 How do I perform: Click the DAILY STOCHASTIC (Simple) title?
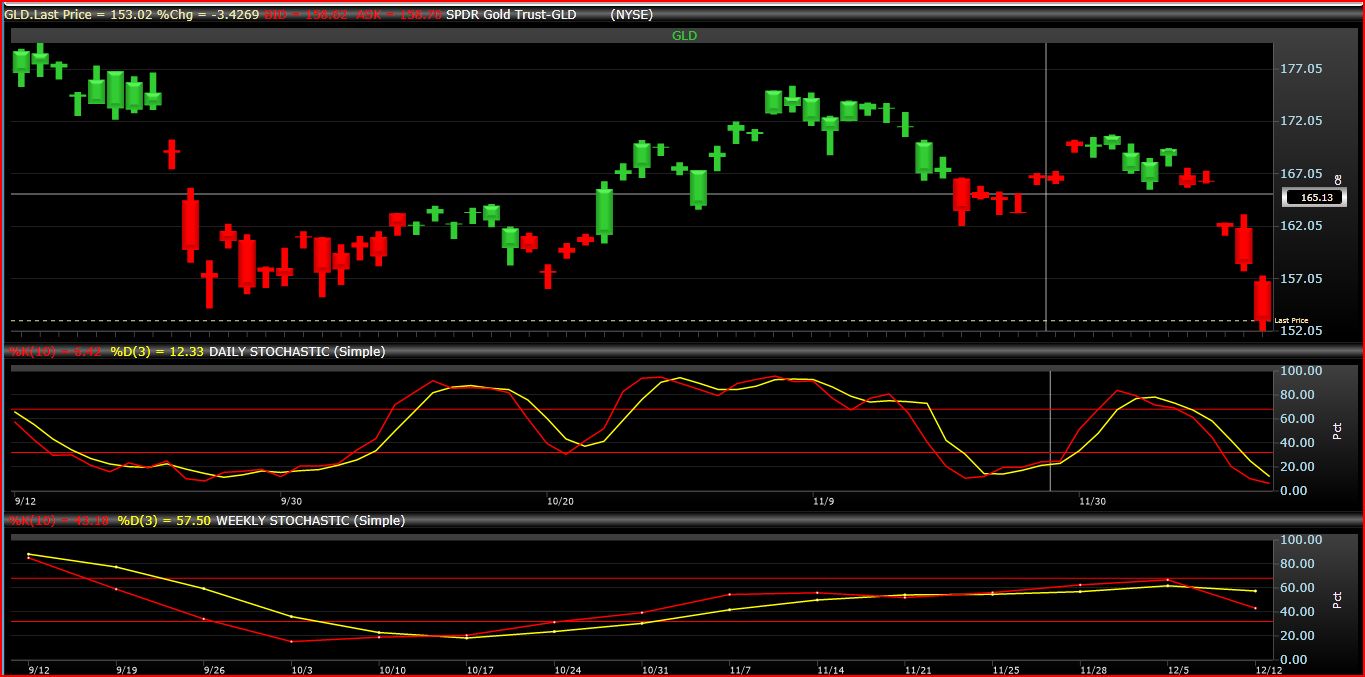point(297,352)
